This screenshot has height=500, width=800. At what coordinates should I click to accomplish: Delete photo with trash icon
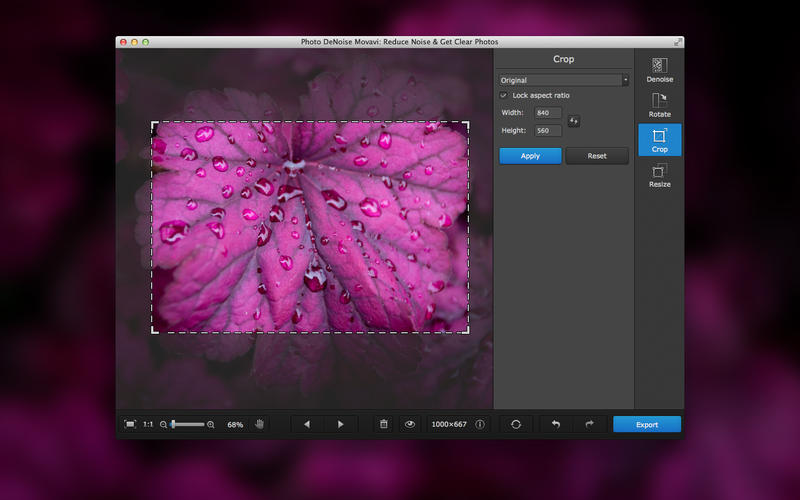point(384,424)
